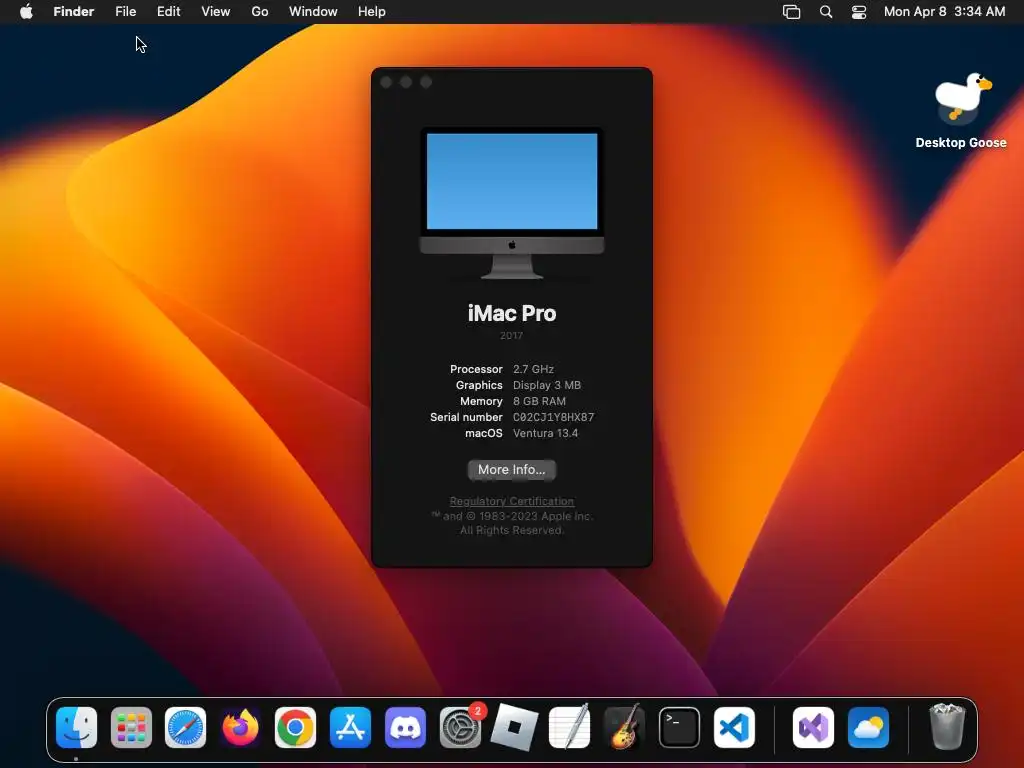Image resolution: width=1024 pixels, height=768 pixels.
Task: Open TextEdit in the dock
Action: click(569, 728)
